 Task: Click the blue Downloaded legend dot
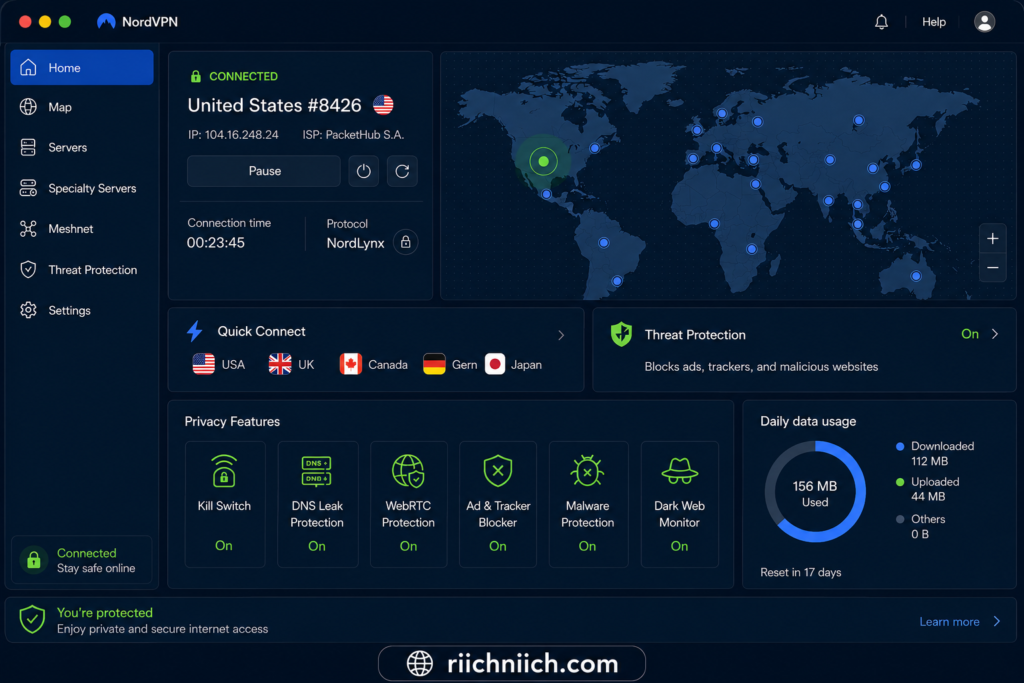click(x=900, y=447)
